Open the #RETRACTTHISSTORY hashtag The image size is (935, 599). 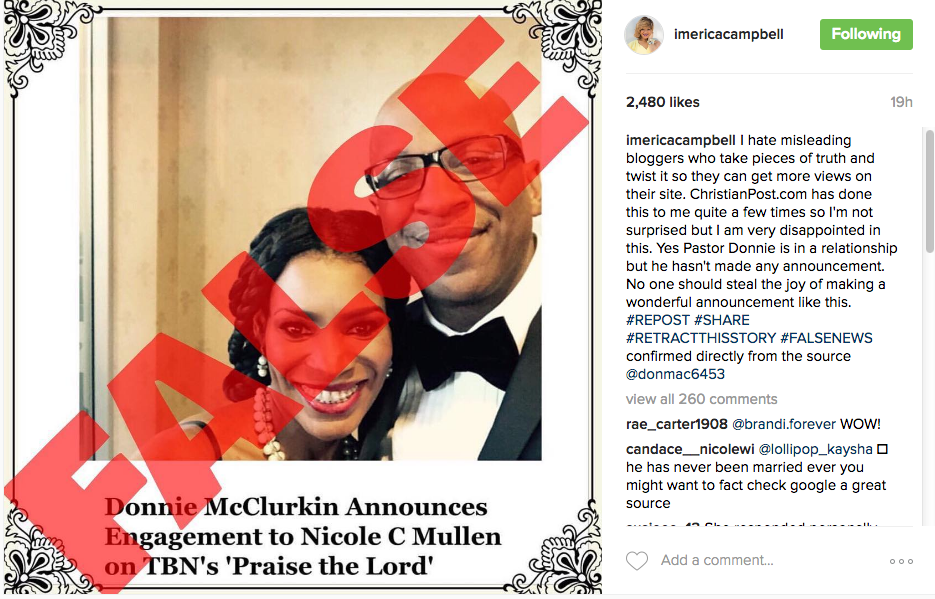[701, 338]
